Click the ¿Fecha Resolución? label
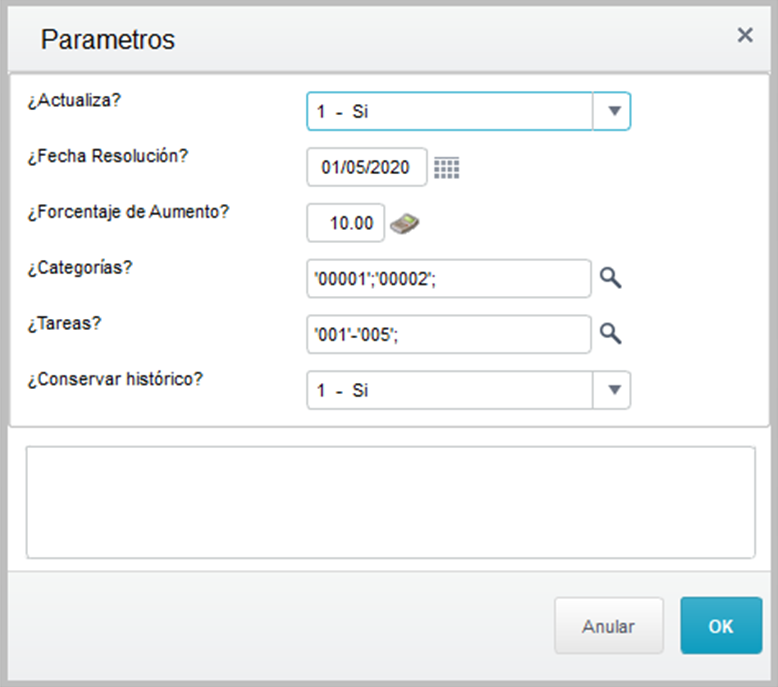The image size is (778, 687). point(108,156)
